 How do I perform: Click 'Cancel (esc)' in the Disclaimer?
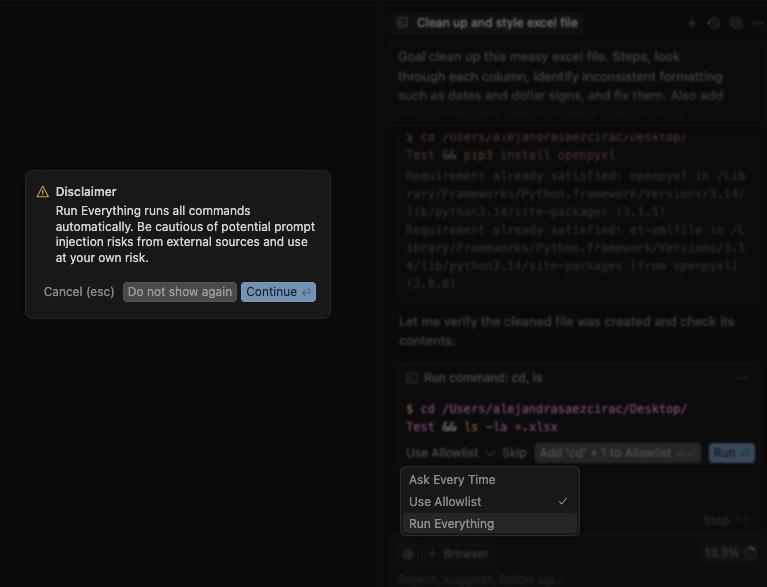point(79,292)
